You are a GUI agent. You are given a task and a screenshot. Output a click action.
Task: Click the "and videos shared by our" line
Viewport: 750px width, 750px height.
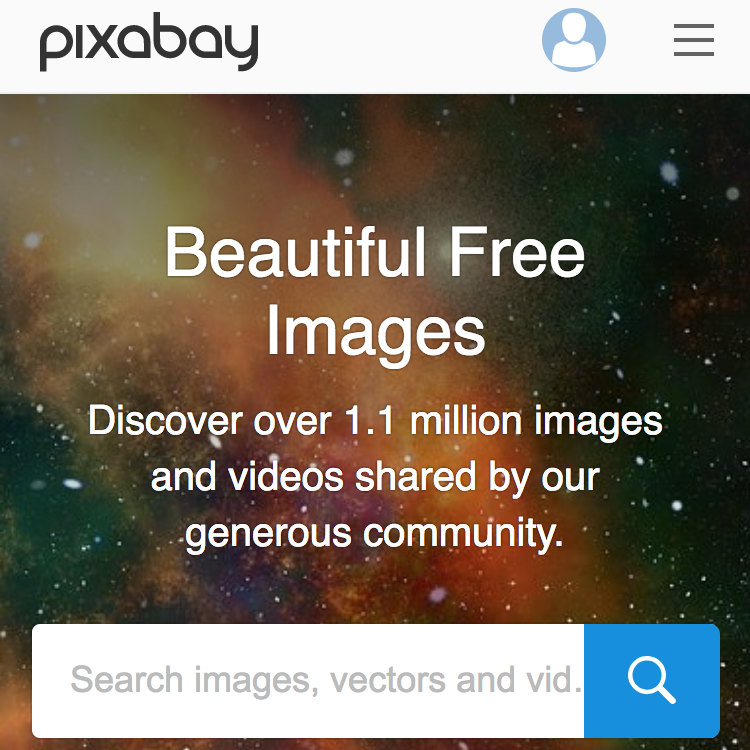pyautogui.click(x=375, y=477)
